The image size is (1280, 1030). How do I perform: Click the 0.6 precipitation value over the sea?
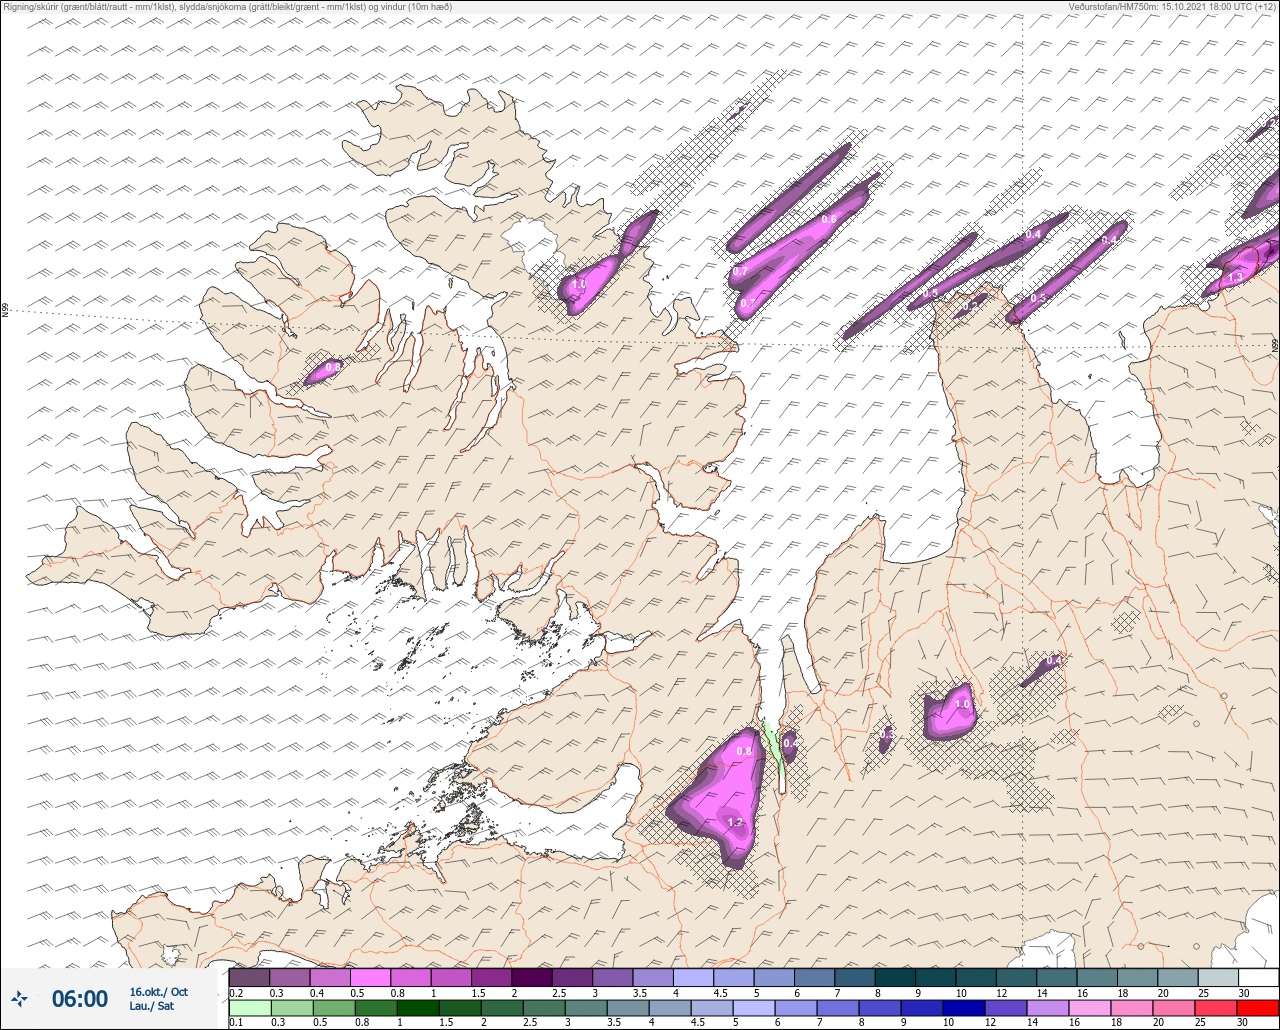point(828,219)
